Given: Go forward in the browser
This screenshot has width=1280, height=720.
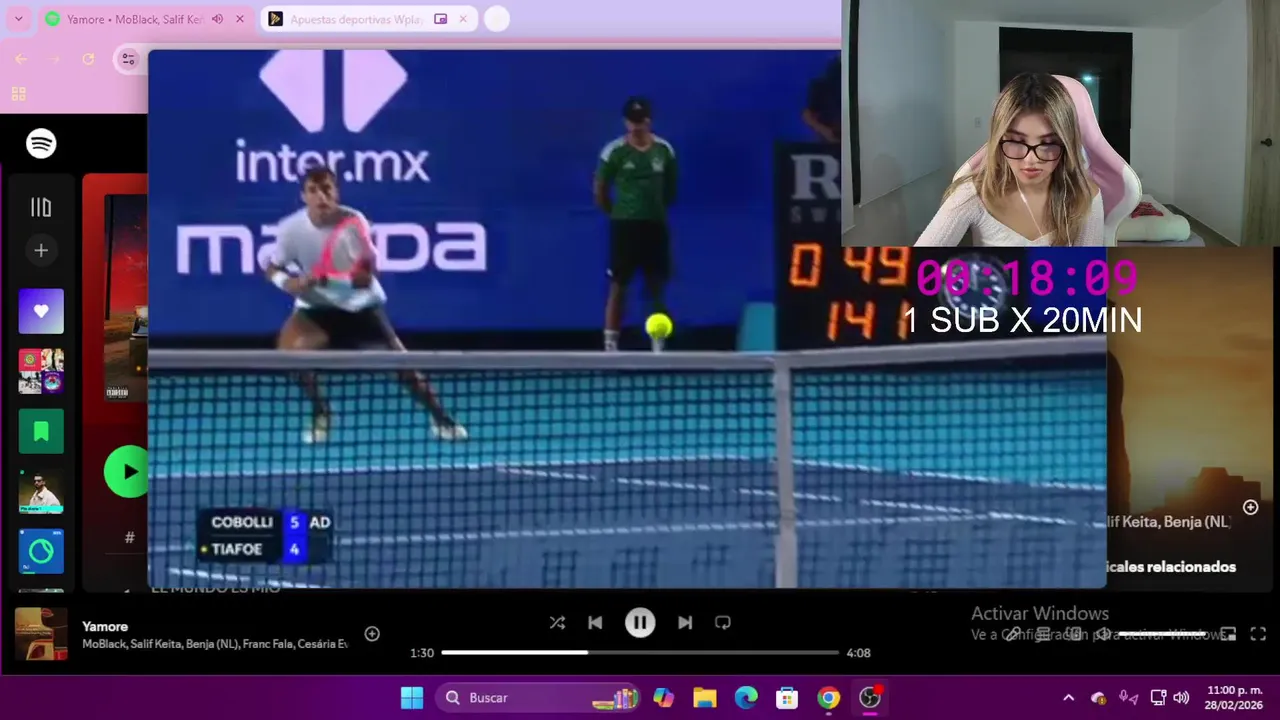Looking at the screenshot, I should coord(54,60).
